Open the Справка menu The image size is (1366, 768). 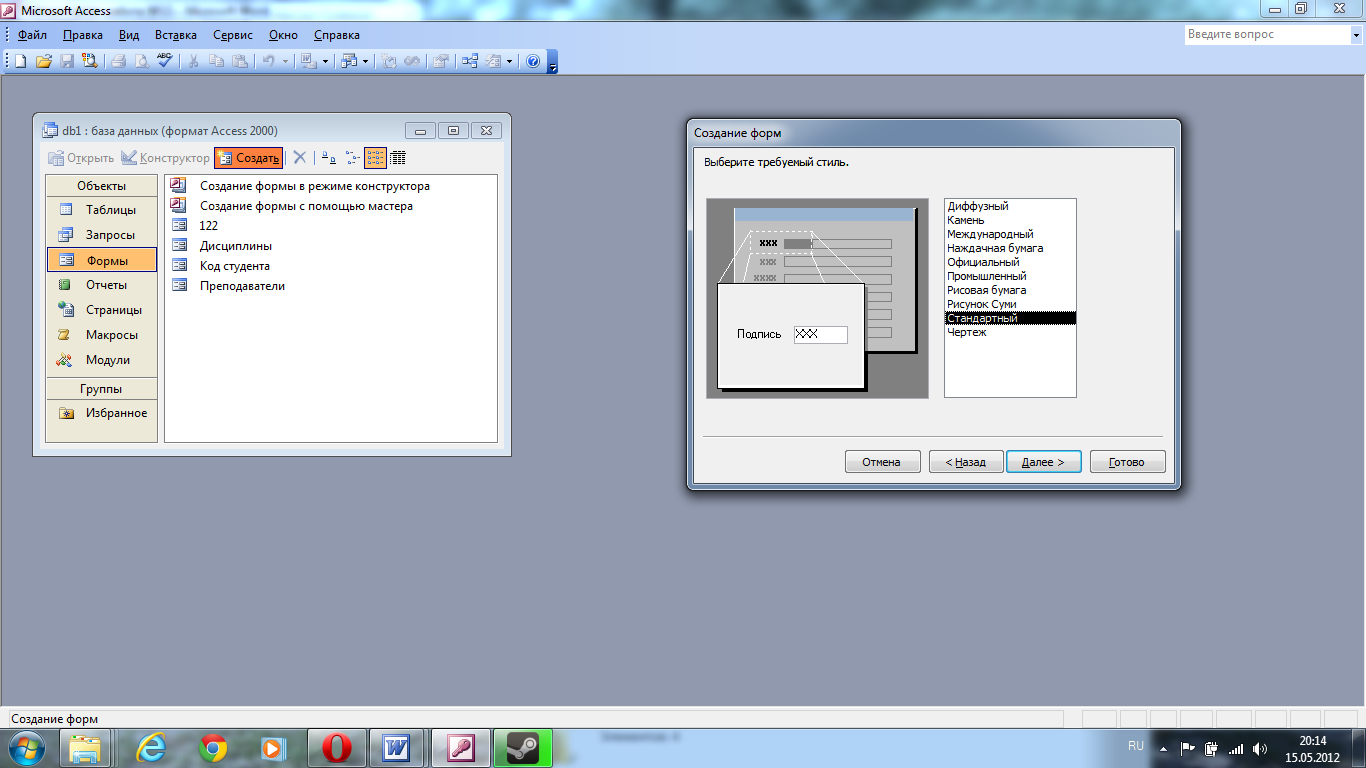[337, 35]
